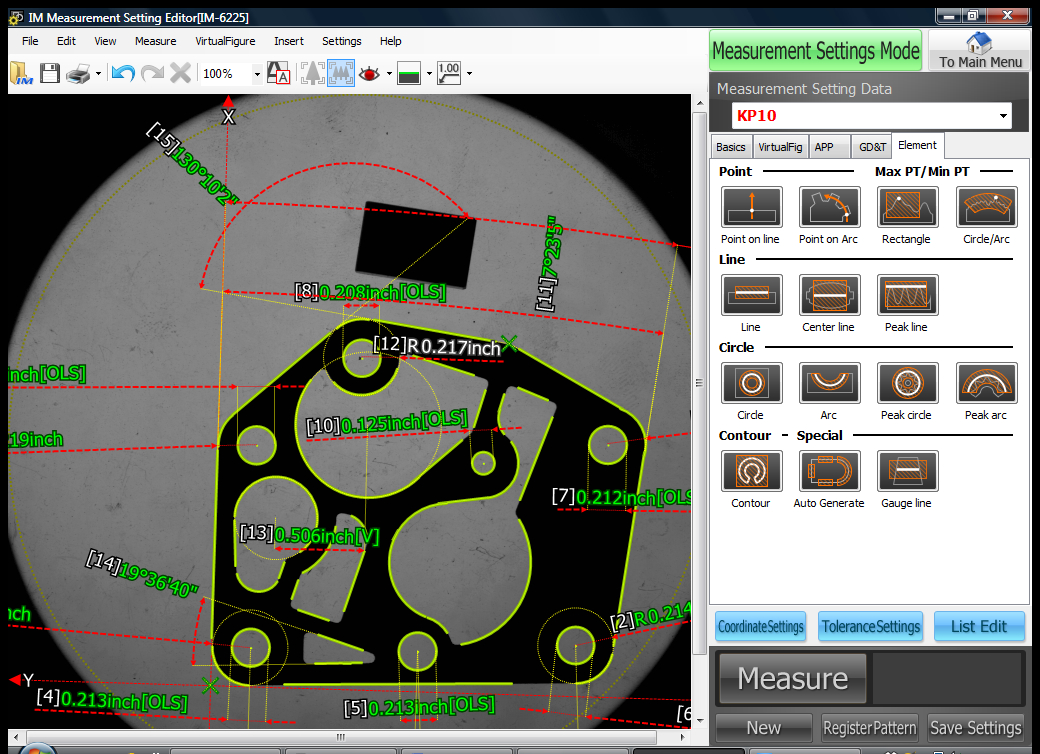Toggle the single-tree edge display button

[312, 73]
